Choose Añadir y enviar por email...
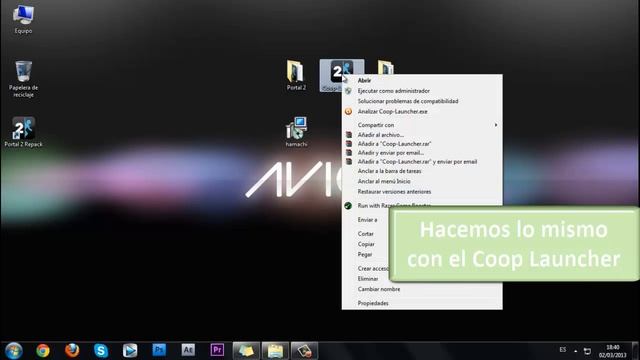 [422, 153]
